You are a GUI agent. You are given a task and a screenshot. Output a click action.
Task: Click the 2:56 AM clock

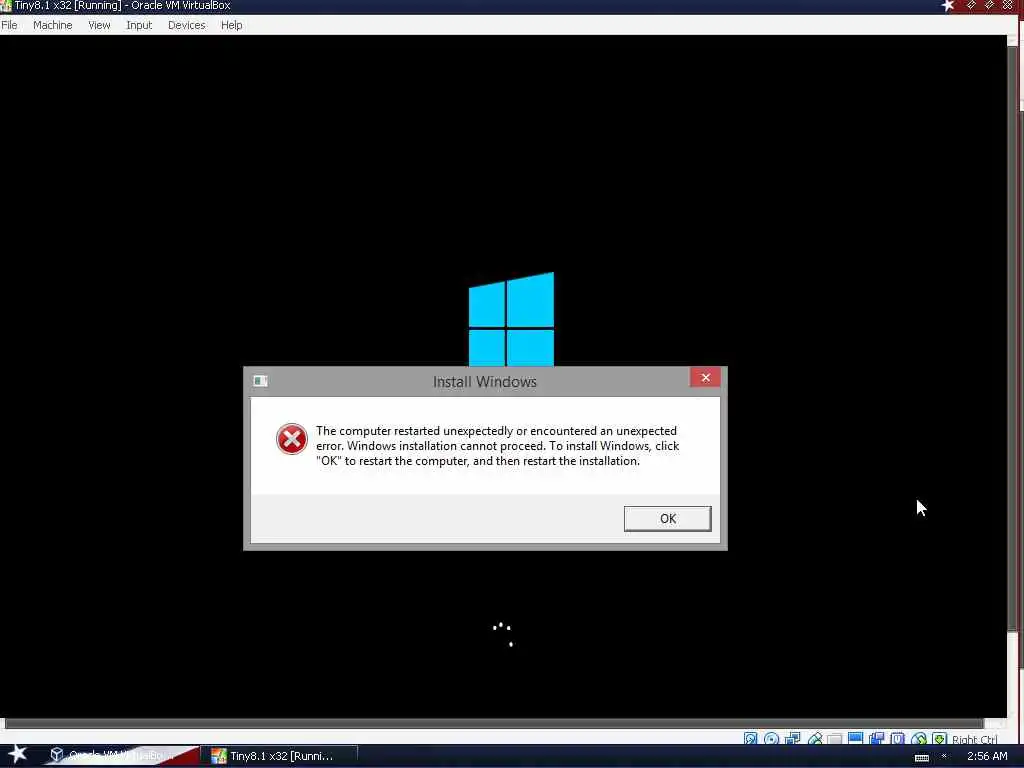987,756
